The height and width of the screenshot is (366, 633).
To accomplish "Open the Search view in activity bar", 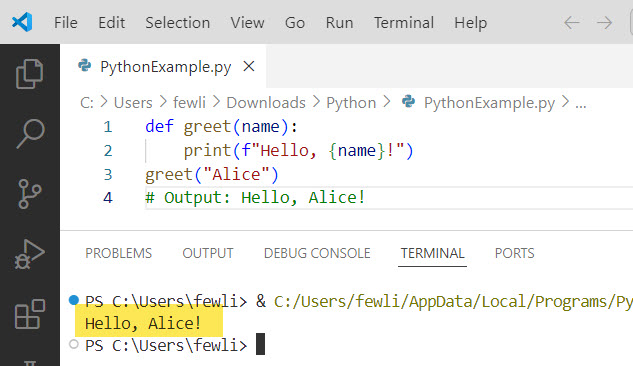I will [x=30, y=134].
